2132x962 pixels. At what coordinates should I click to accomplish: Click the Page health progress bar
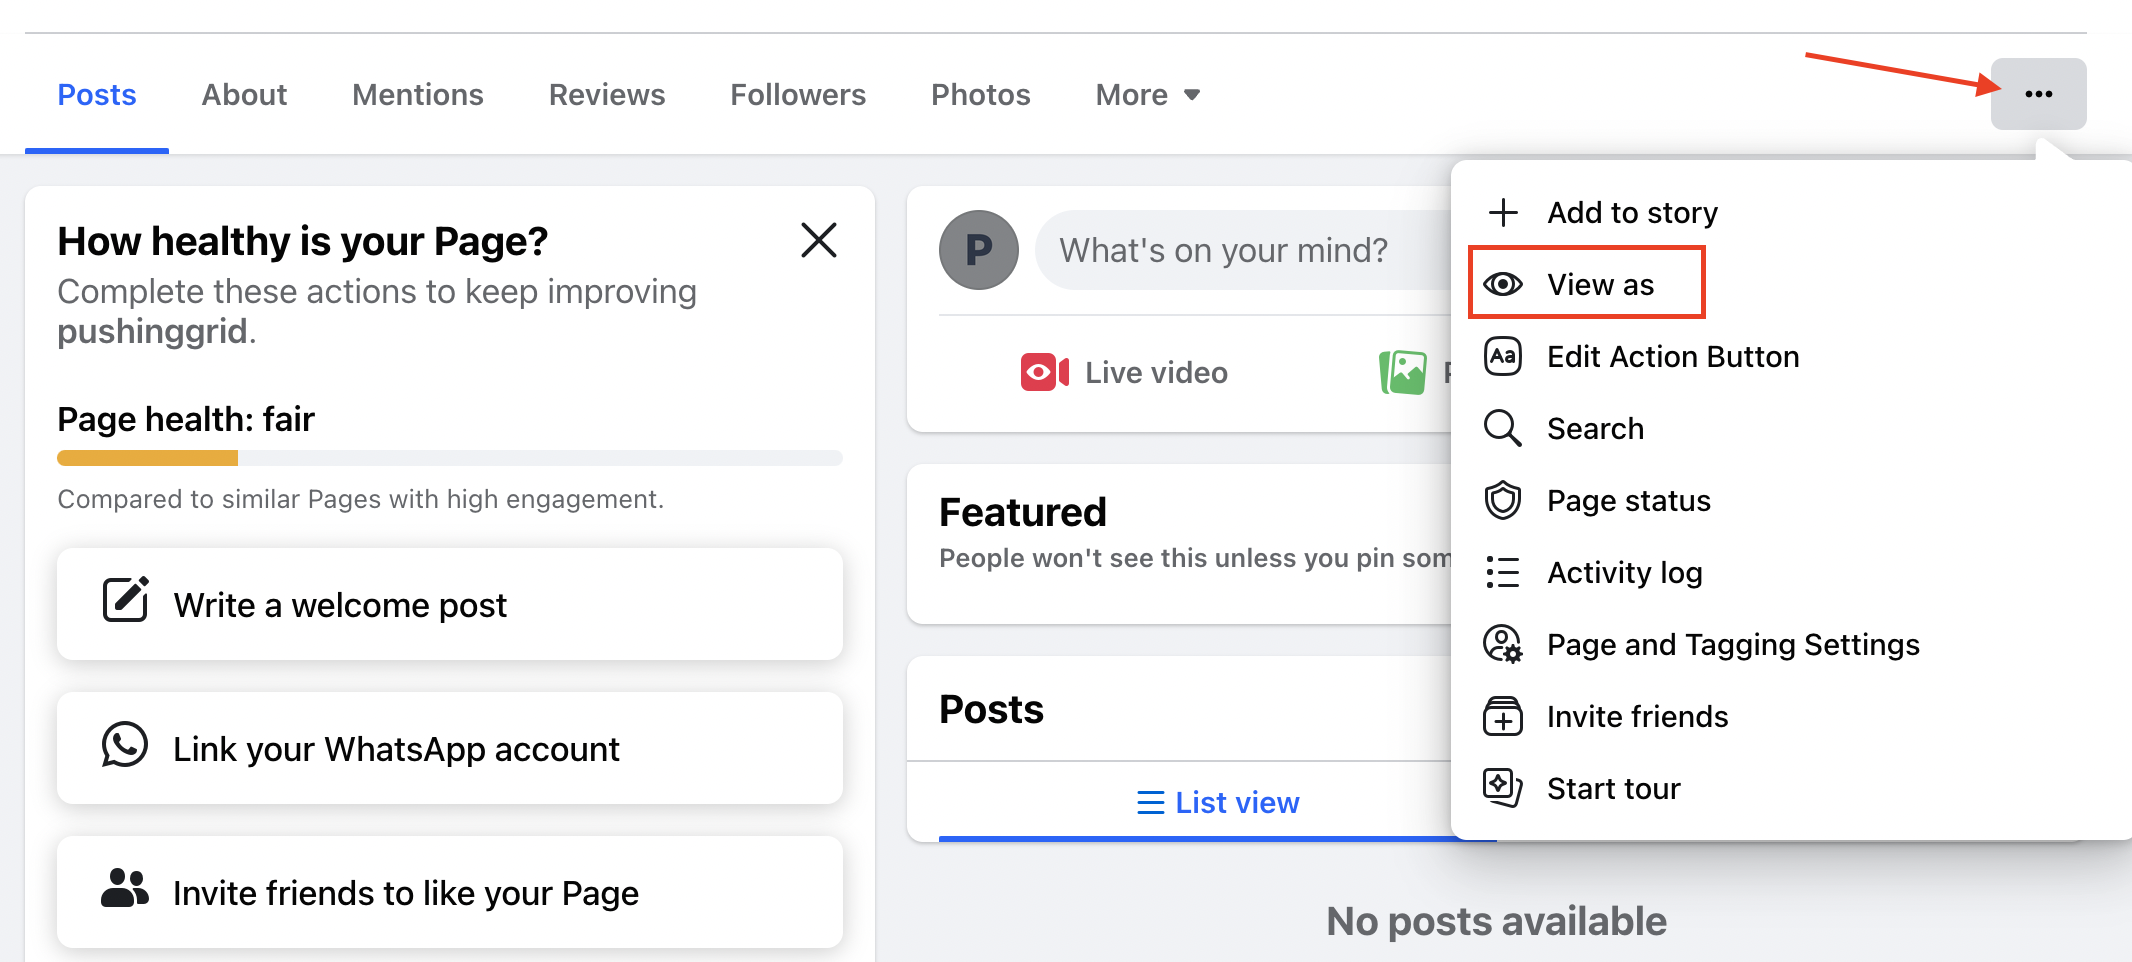pos(449,458)
